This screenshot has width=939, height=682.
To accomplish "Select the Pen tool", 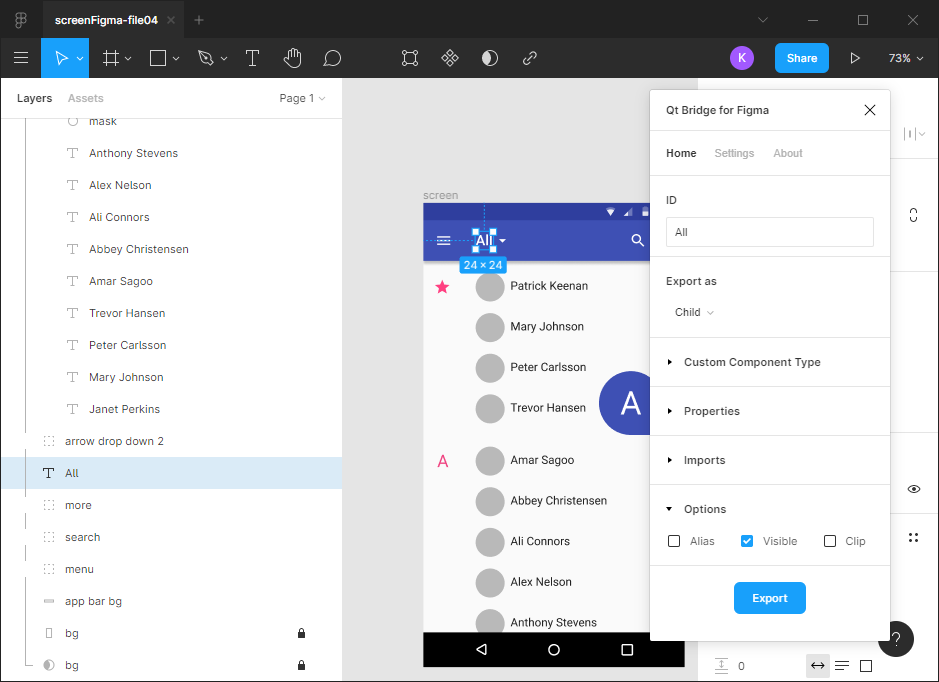I will tap(204, 58).
